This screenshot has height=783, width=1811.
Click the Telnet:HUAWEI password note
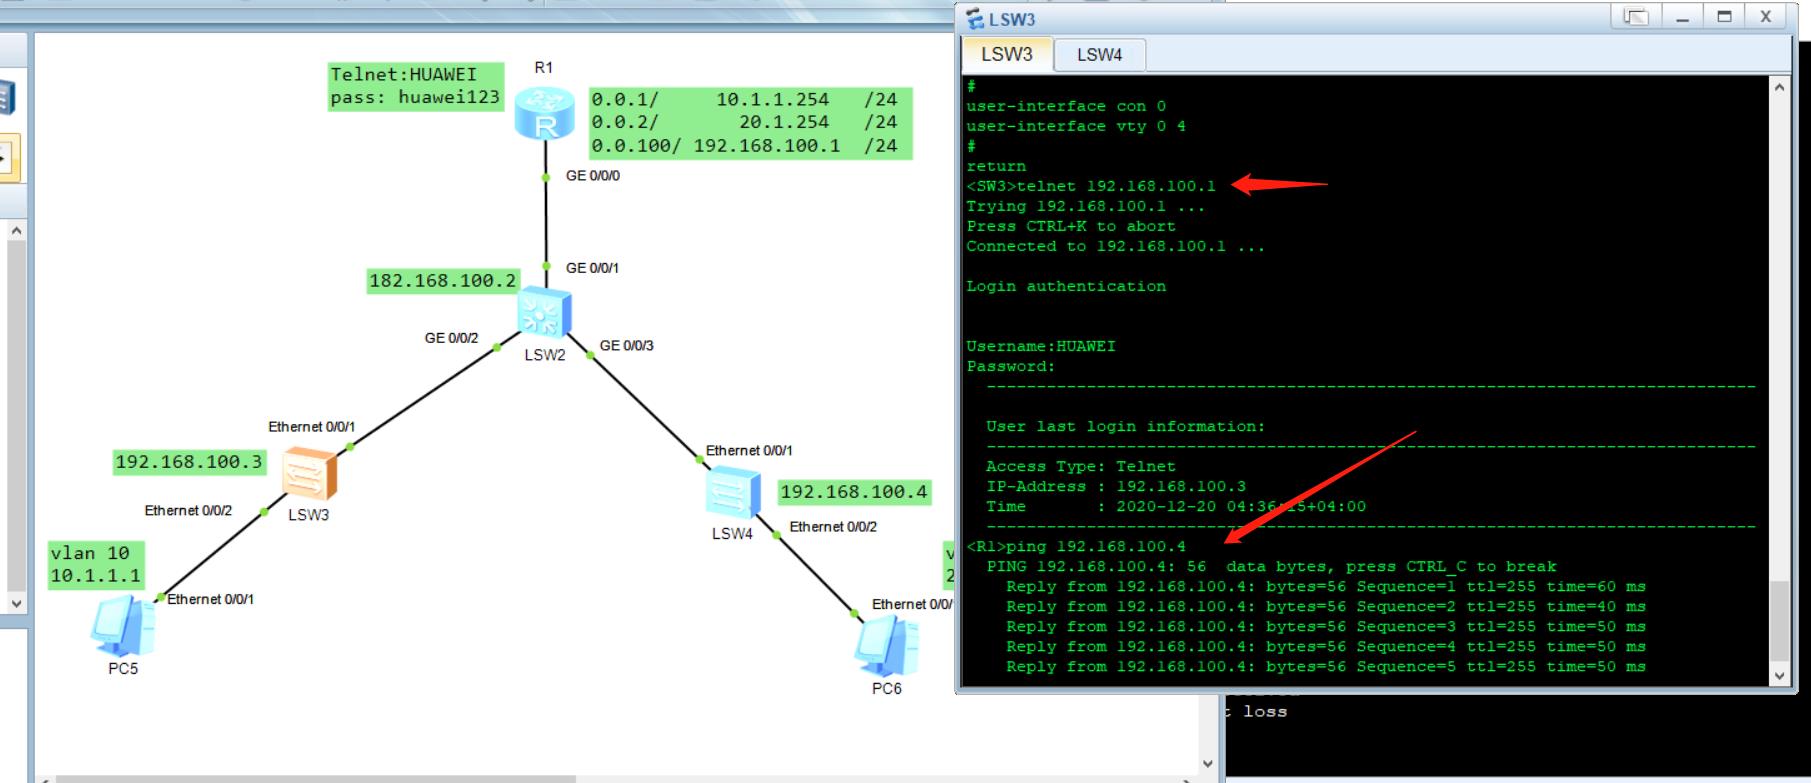tap(416, 86)
